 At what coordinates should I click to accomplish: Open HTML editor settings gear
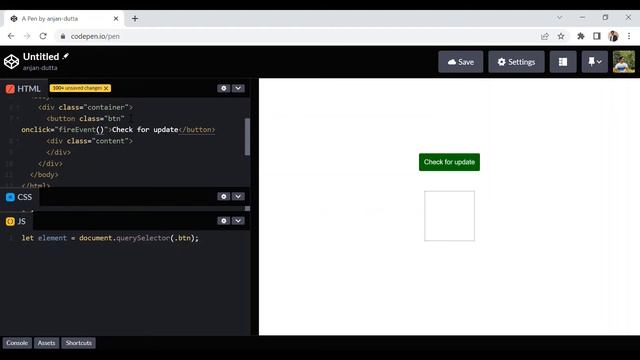(223, 88)
